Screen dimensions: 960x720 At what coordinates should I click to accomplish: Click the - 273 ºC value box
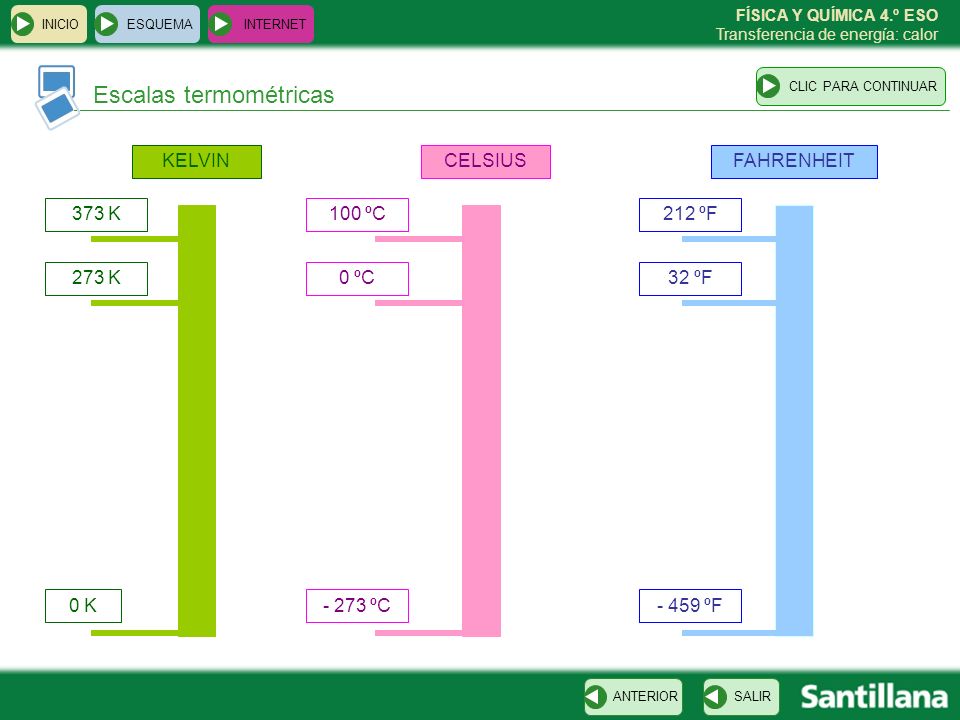coord(357,606)
